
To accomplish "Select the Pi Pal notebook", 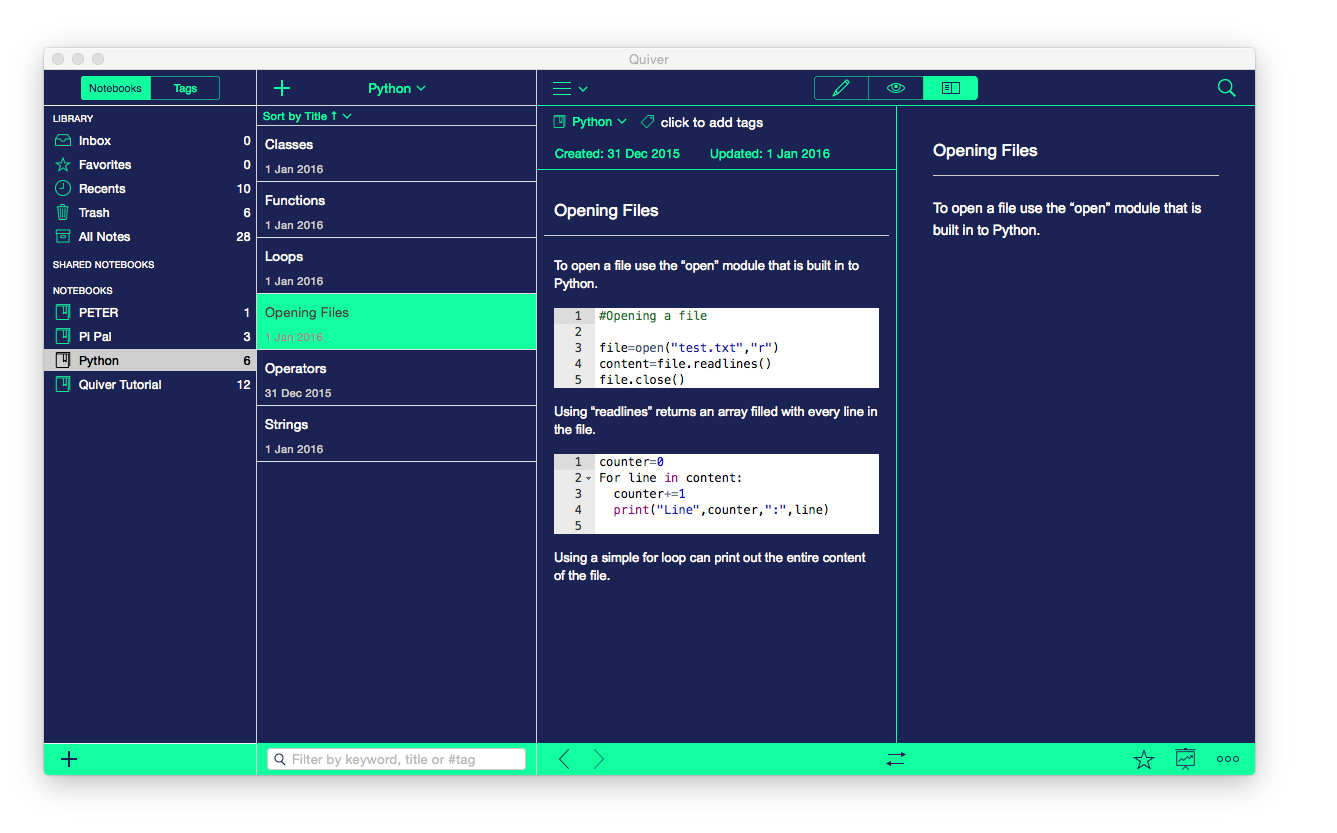I will [x=150, y=337].
